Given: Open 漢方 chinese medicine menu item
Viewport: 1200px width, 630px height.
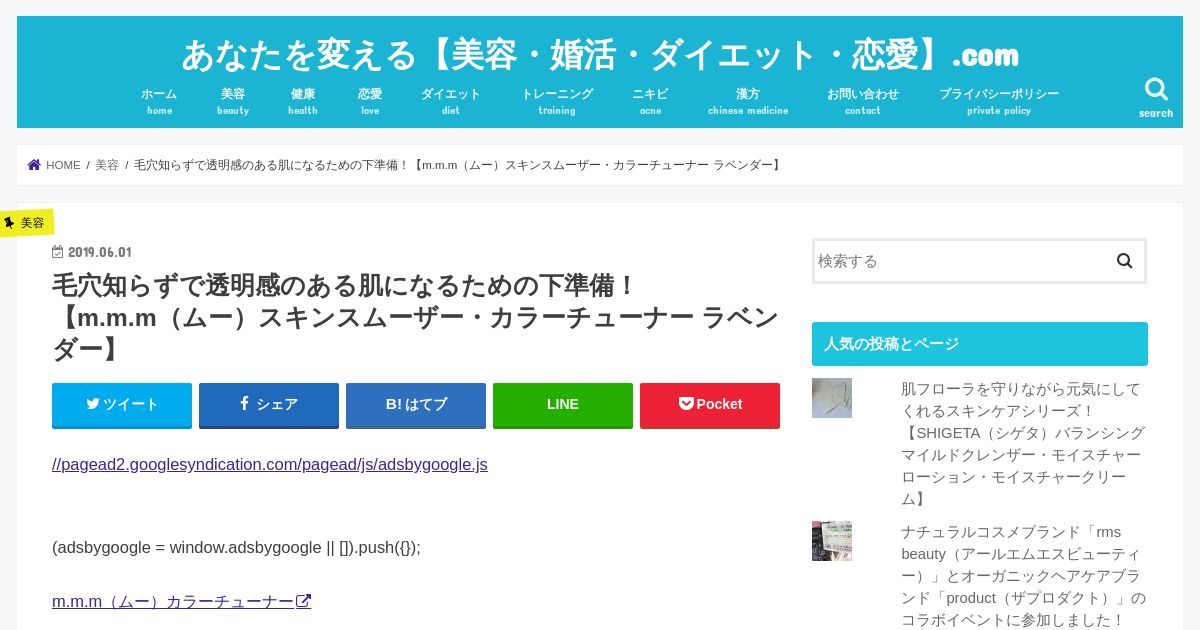Looking at the screenshot, I should click(x=748, y=101).
